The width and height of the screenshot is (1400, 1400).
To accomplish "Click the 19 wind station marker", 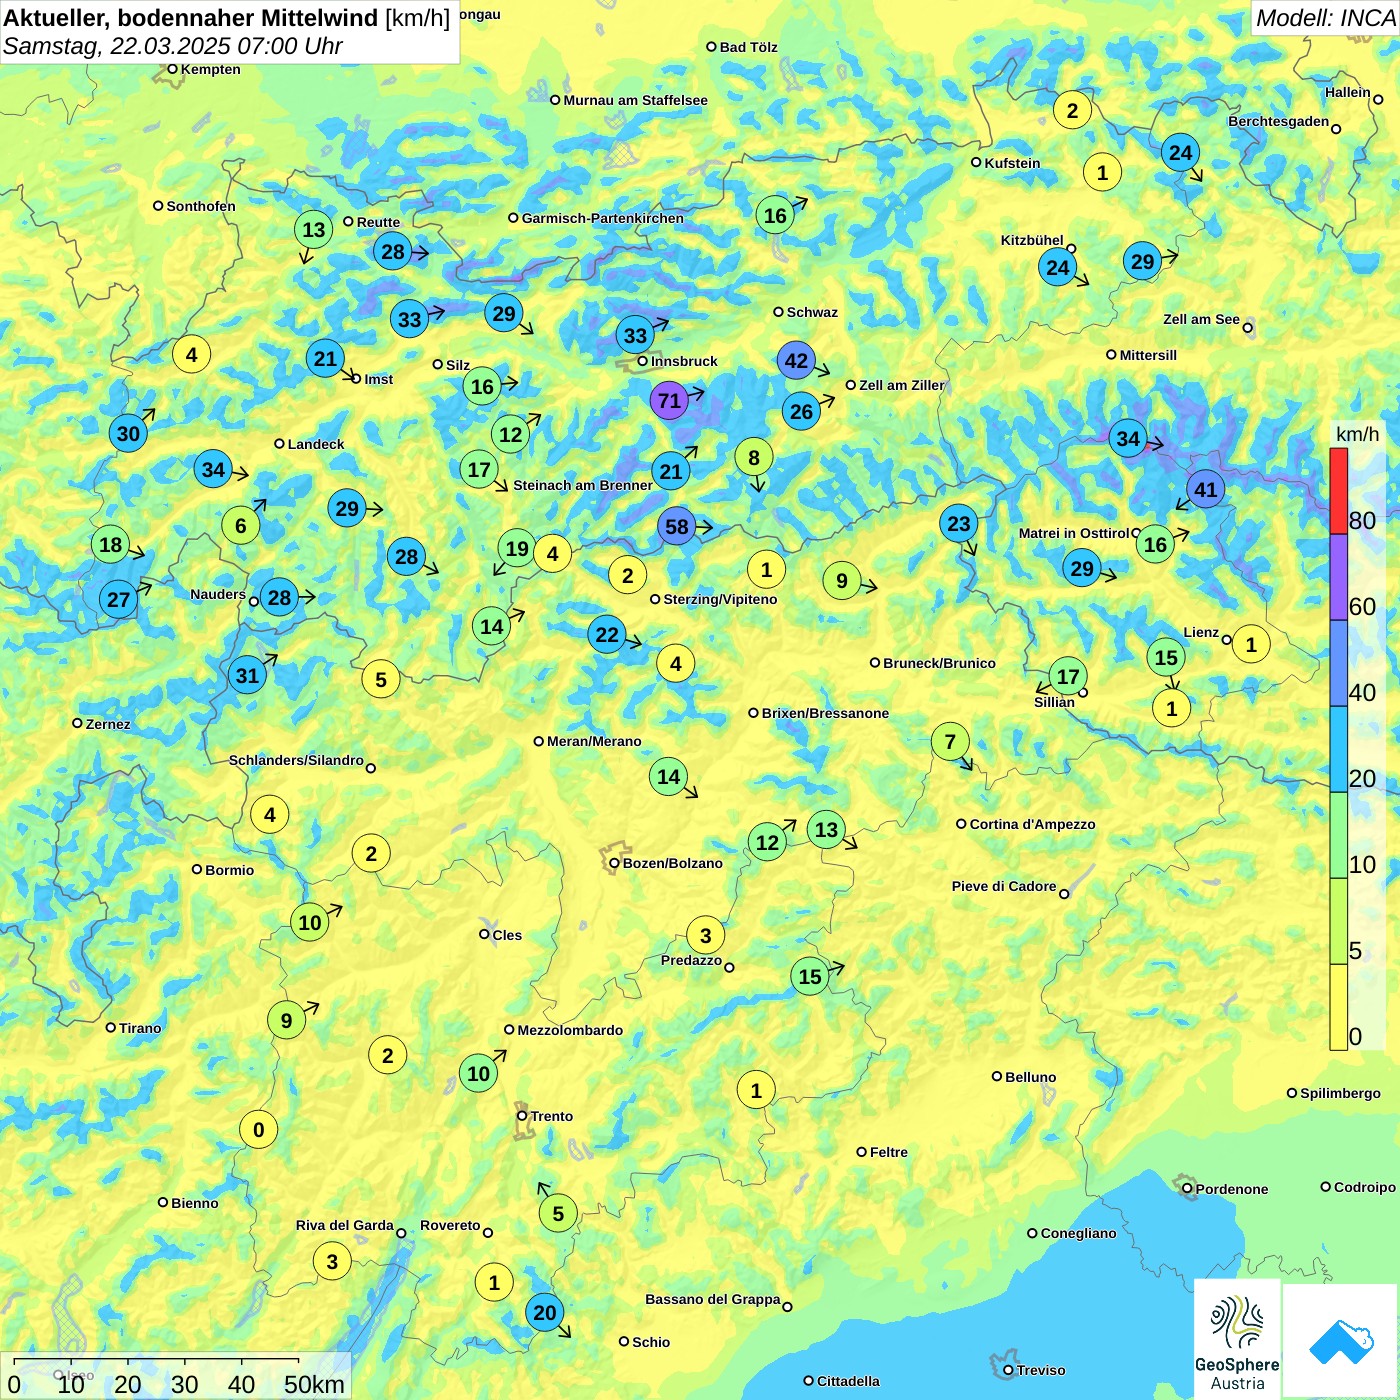I will (517, 548).
